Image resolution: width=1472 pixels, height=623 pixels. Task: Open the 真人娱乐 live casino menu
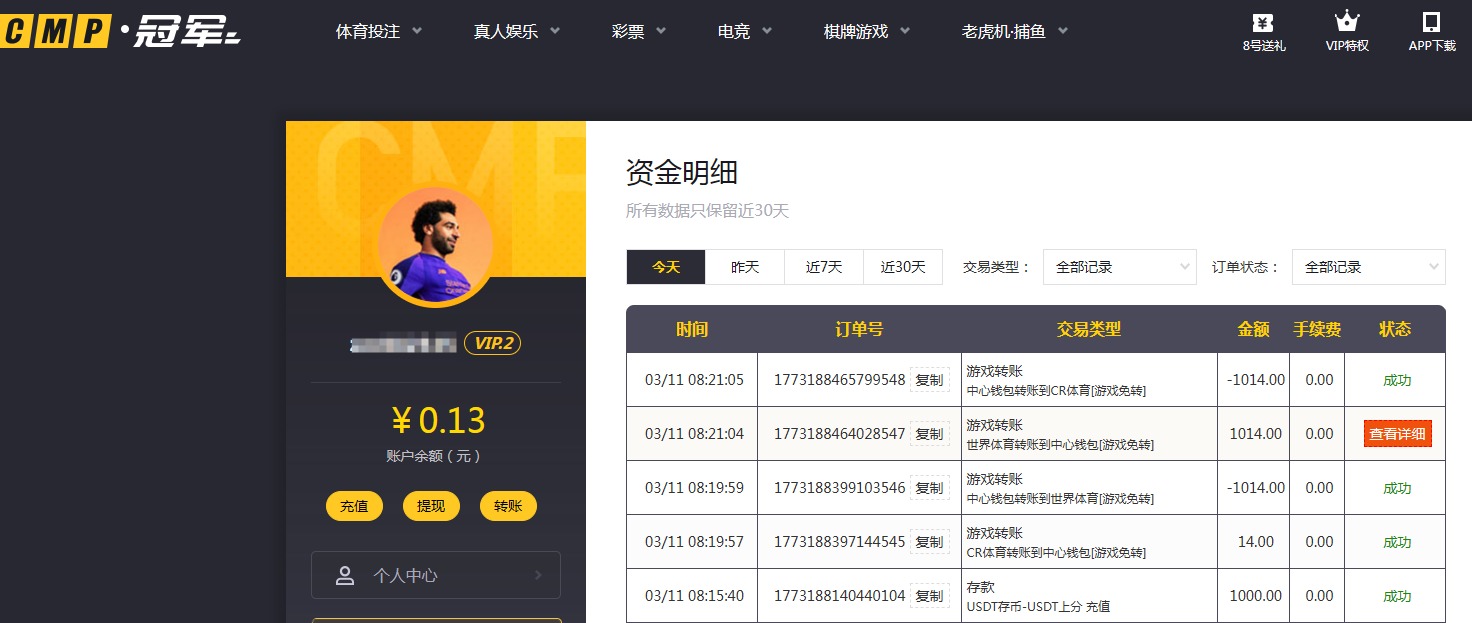pyautogui.click(x=516, y=31)
